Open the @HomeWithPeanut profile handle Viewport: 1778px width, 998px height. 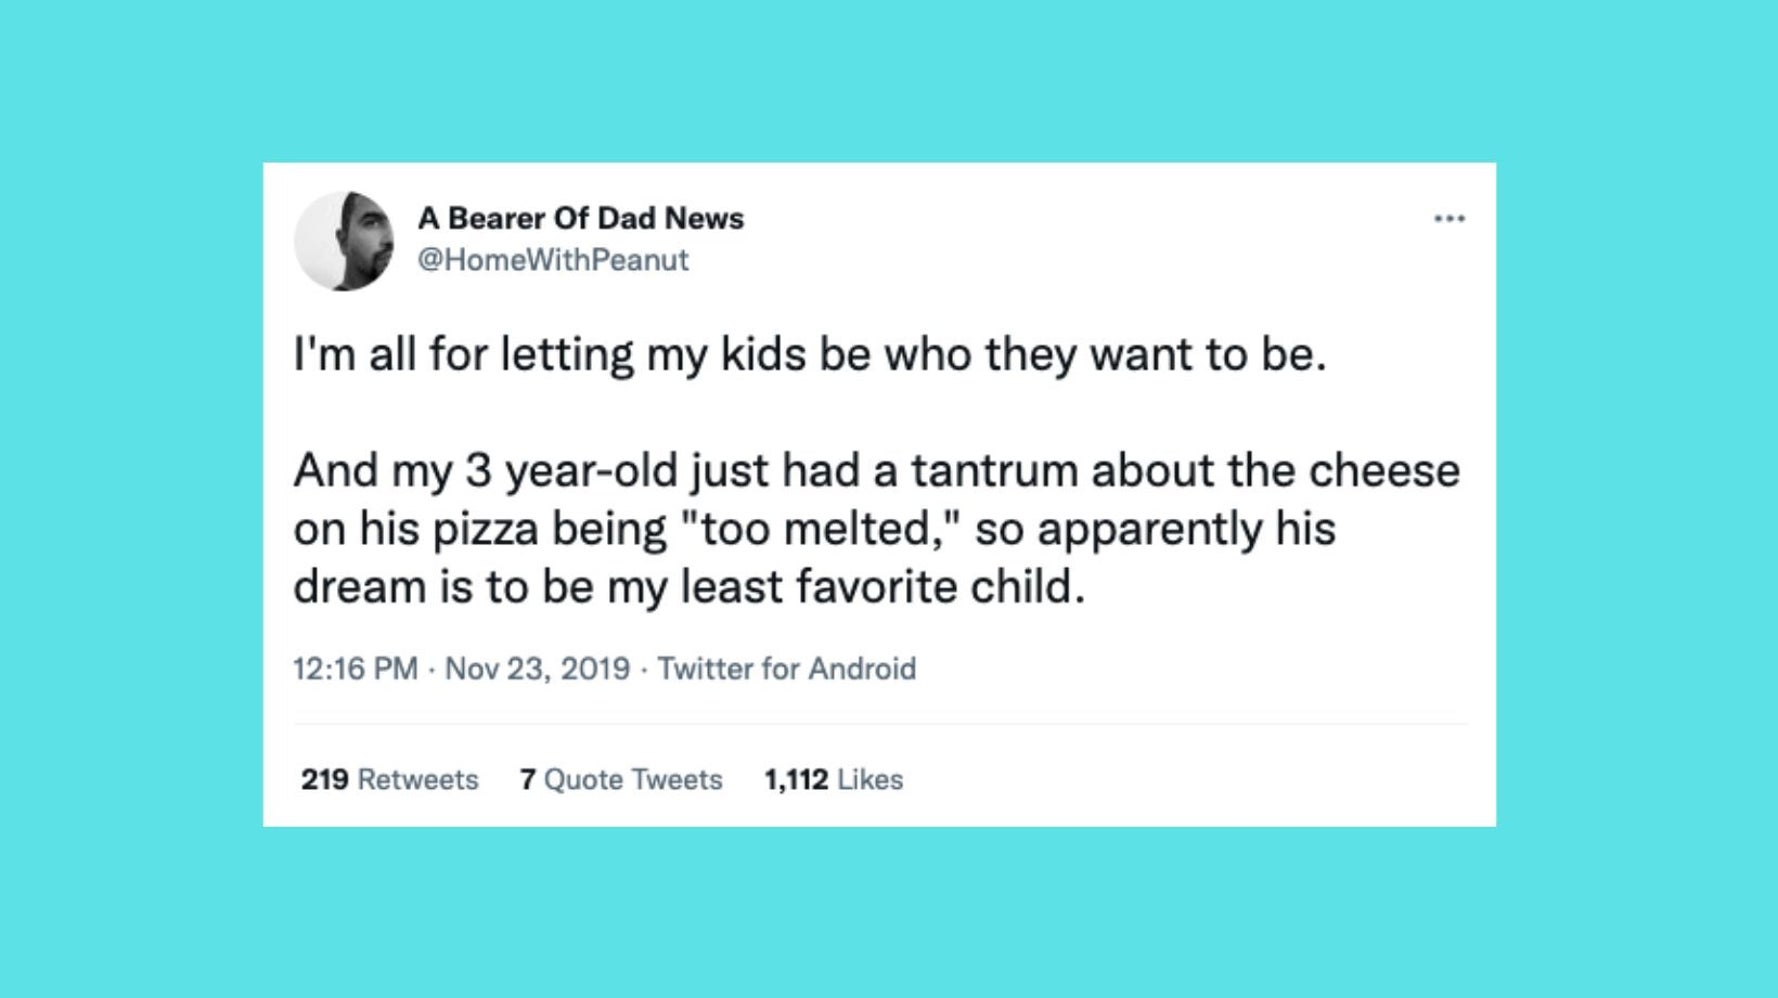click(x=554, y=259)
